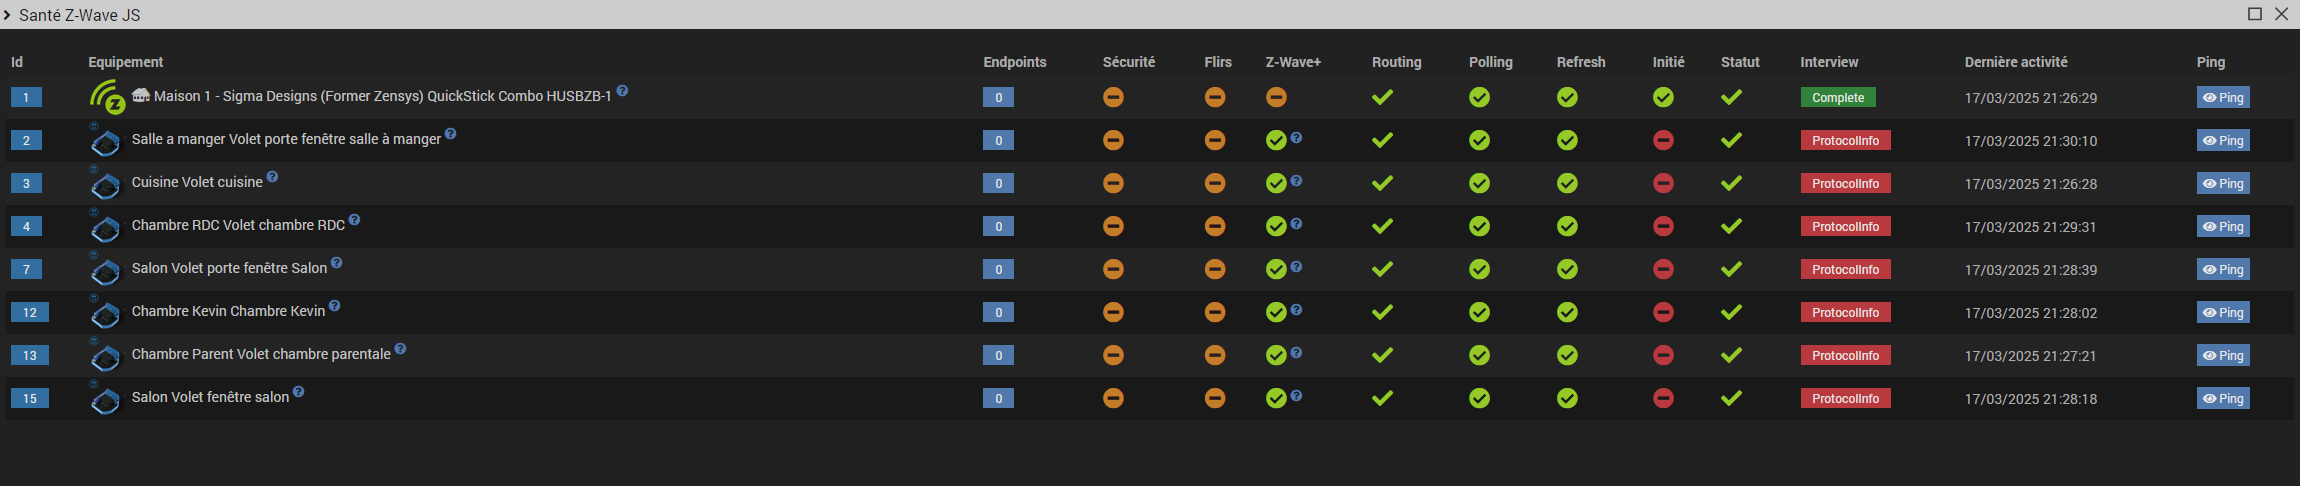Click the Complete interview badge for node 1

1837,97
